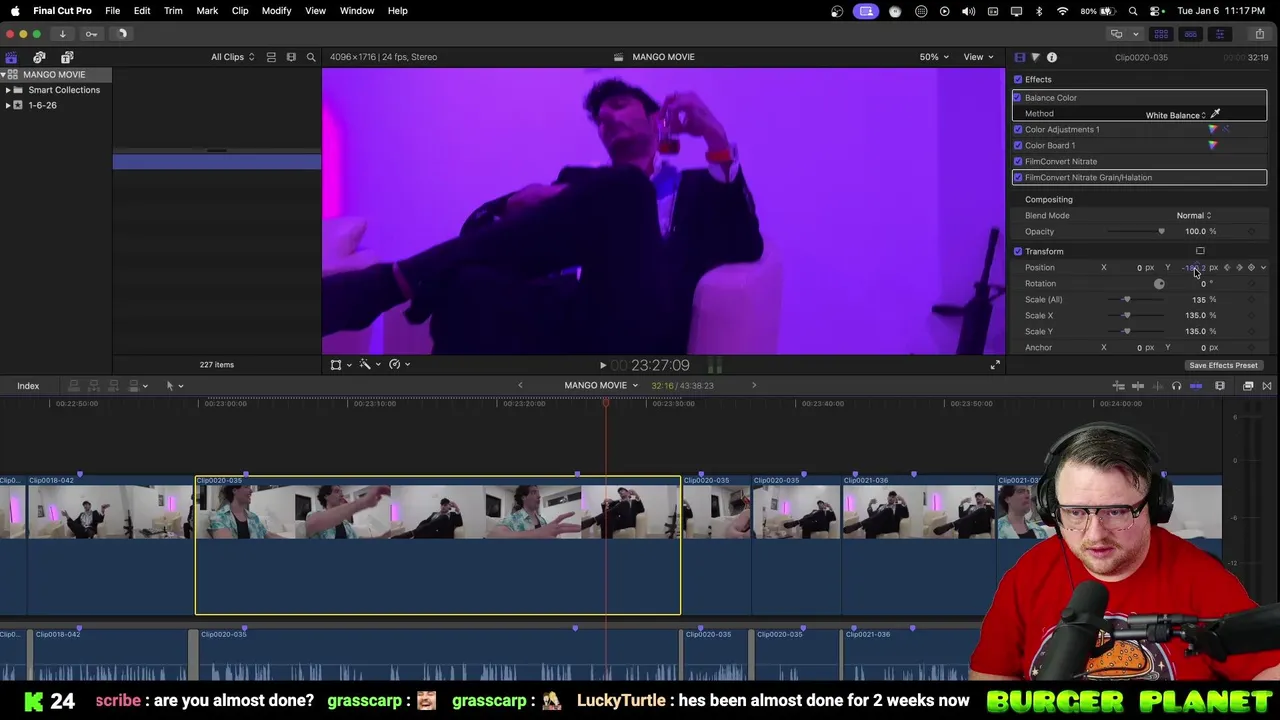Open the Modify menu
Screen dimensions: 1280x720
[276, 10]
